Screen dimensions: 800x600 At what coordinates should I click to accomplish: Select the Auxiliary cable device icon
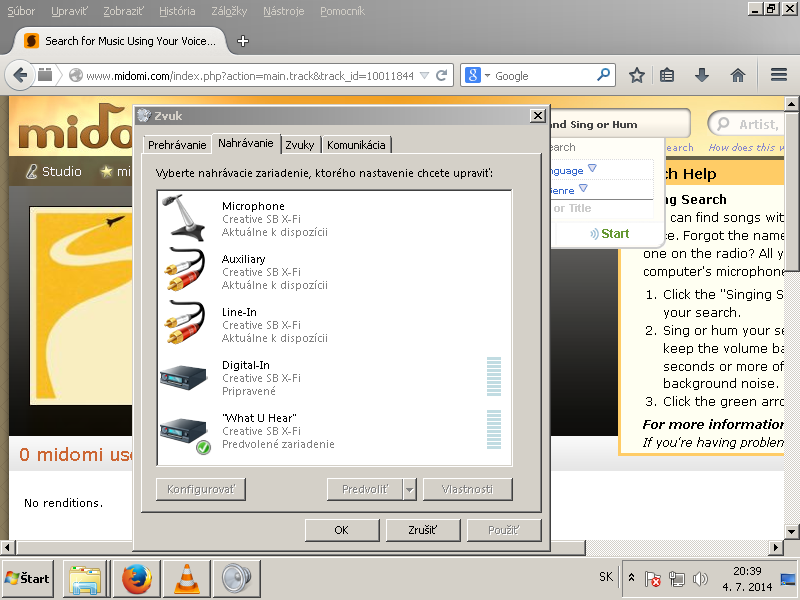(x=184, y=269)
